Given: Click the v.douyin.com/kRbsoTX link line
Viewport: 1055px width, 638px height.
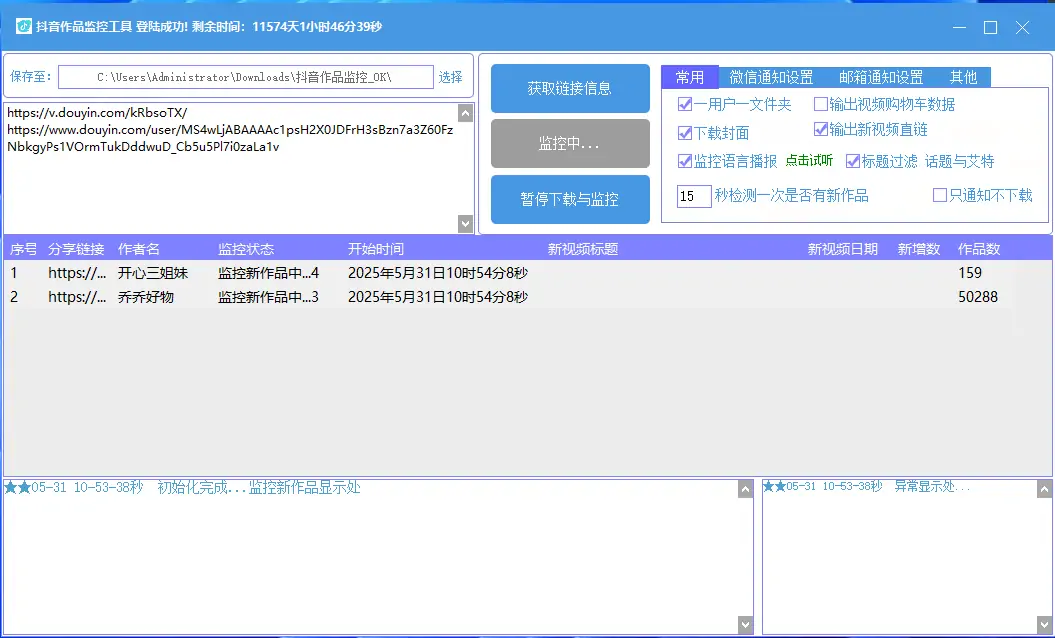Looking at the screenshot, I should 98,112.
